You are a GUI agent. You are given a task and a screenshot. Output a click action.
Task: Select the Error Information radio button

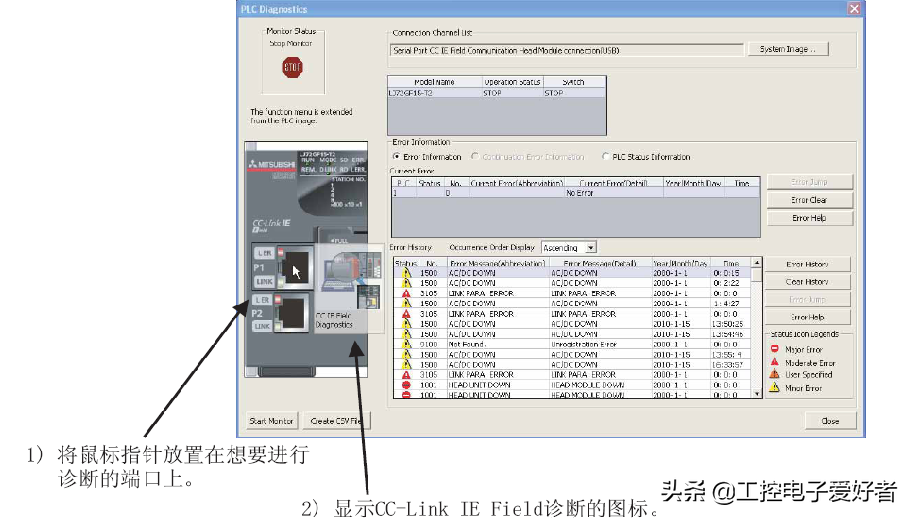tap(396, 157)
